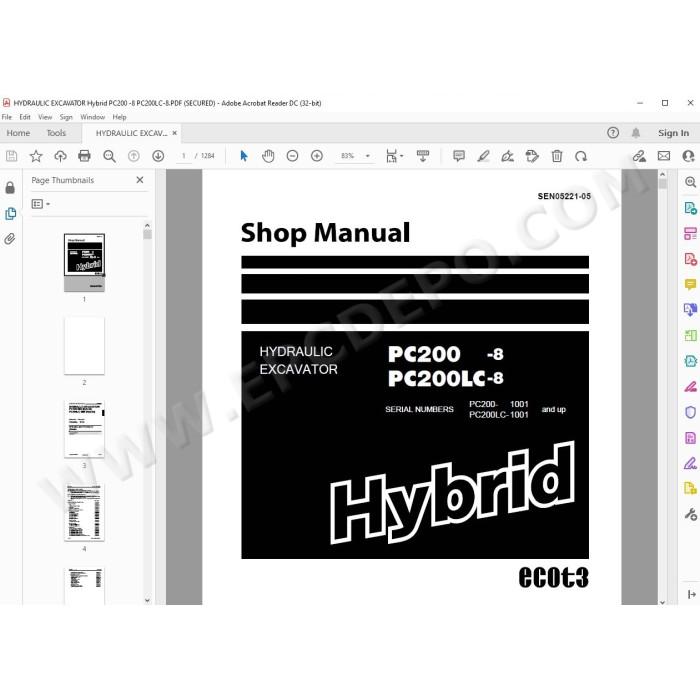Open the Help question mark icon
This screenshot has width=700, height=700.
tap(613, 133)
